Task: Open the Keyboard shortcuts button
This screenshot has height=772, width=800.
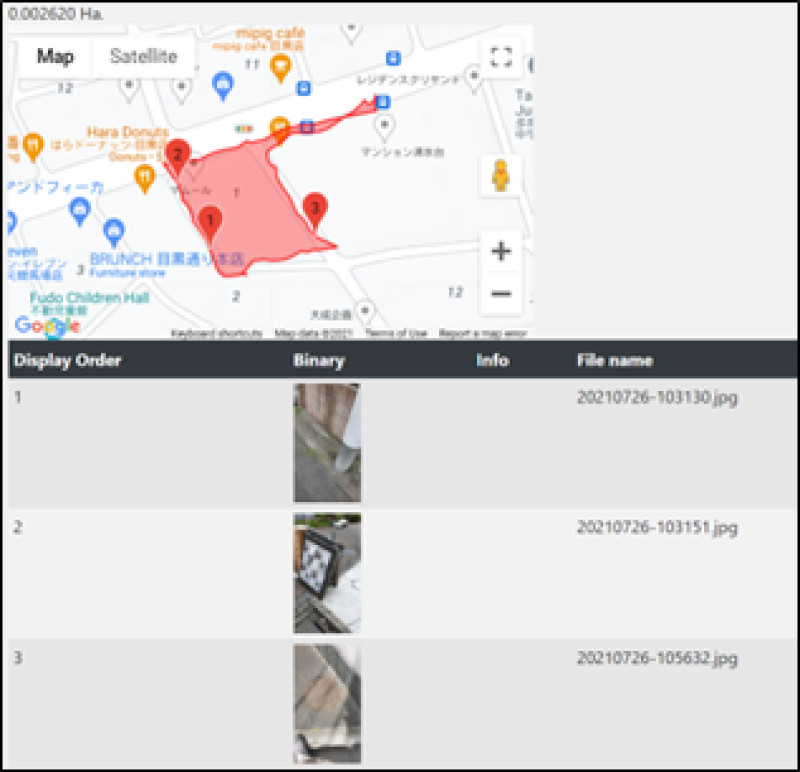Action: click(216, 333)
